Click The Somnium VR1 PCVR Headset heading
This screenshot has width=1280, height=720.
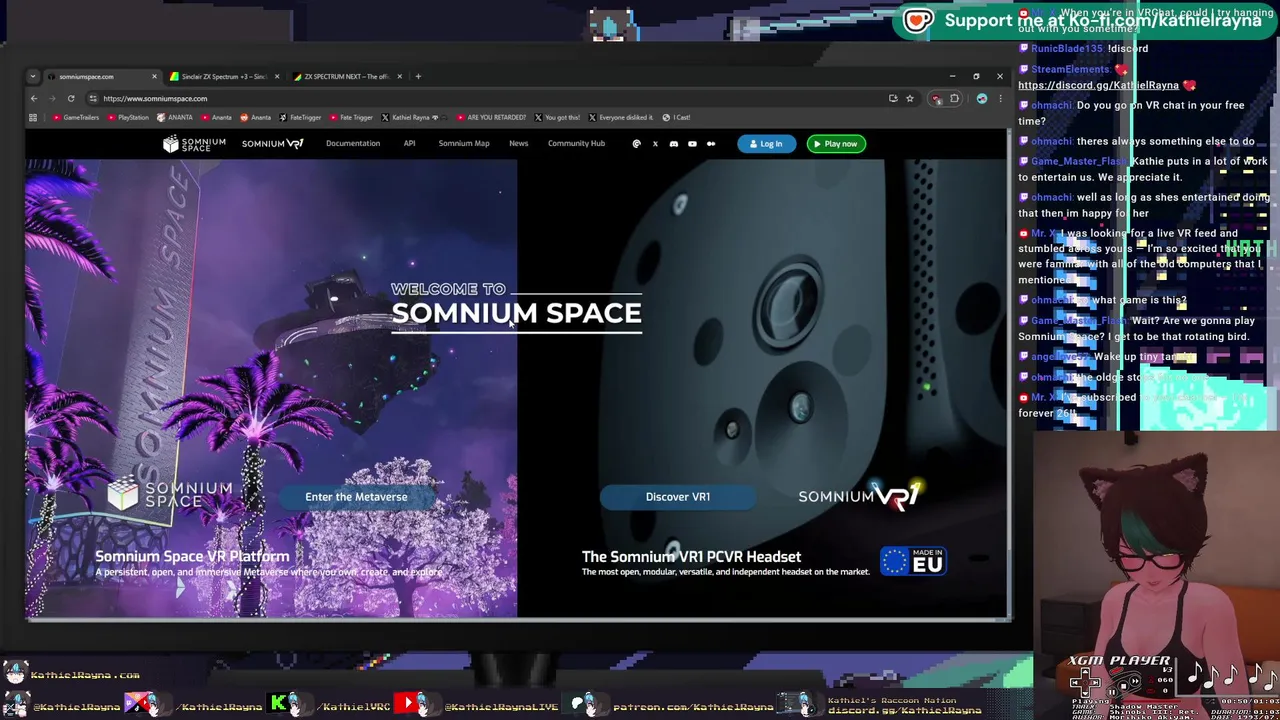pyautogui.click(x=691, y=557)
